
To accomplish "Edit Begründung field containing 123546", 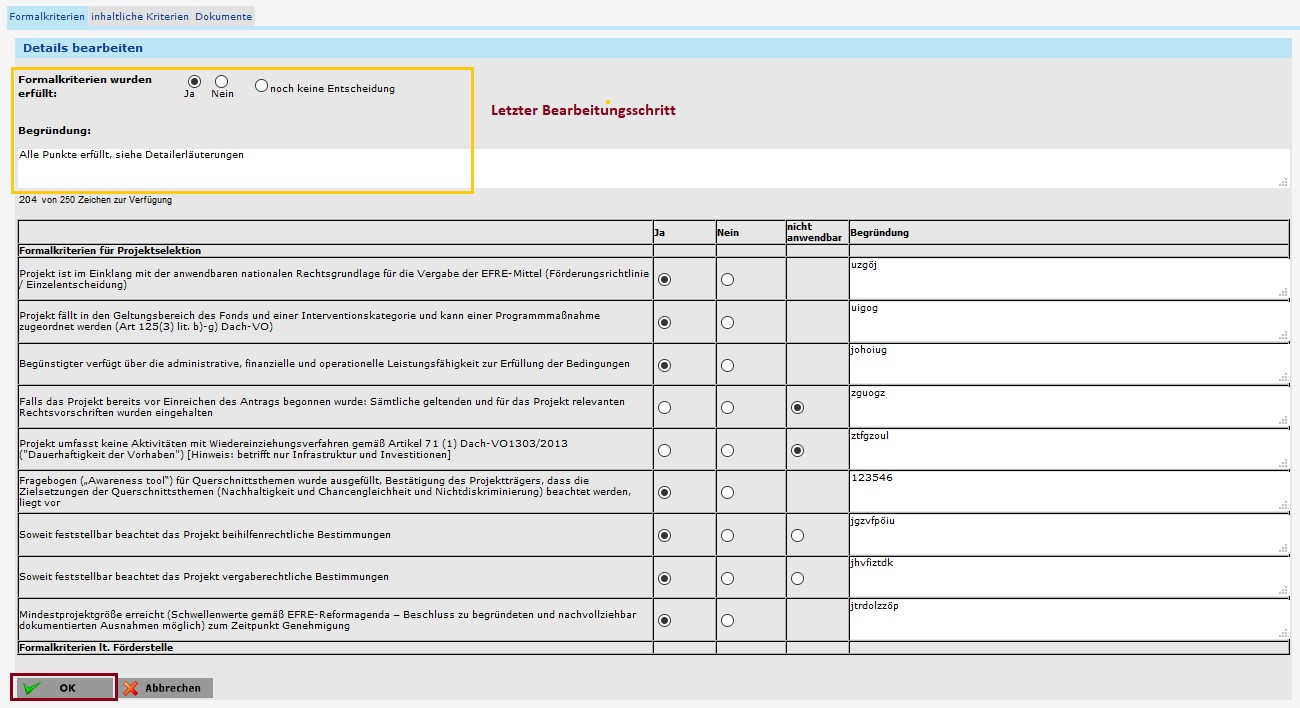I will pos(1069,491).
